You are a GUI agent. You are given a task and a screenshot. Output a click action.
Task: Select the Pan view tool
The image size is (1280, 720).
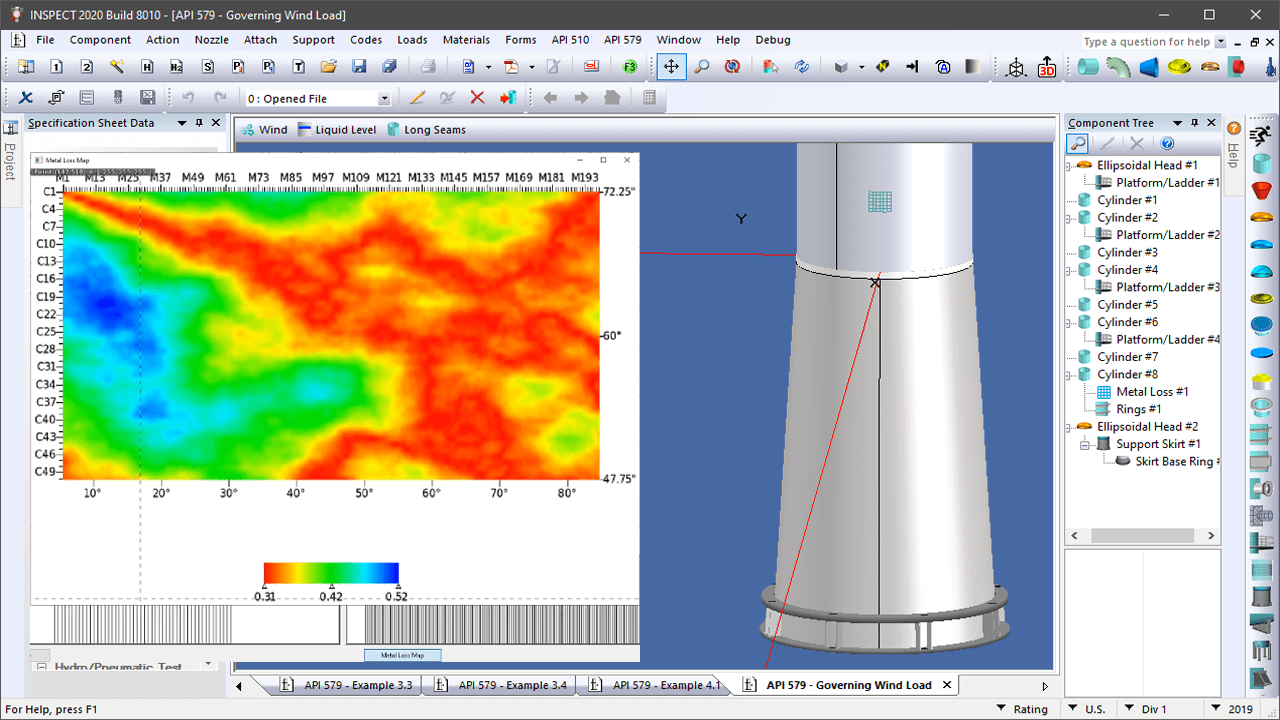[671, 68]
